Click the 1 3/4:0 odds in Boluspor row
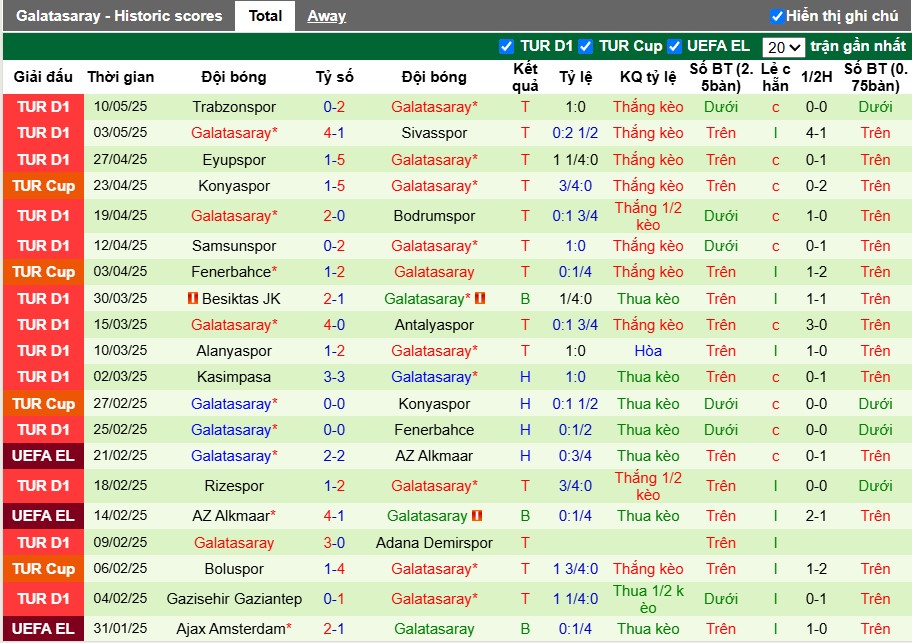 point(575,569)
